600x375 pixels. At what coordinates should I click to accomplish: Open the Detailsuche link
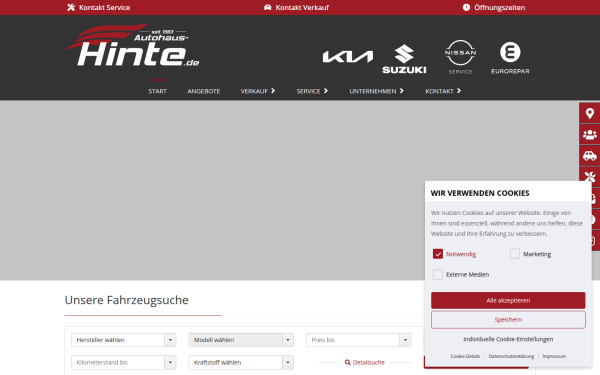365,362
